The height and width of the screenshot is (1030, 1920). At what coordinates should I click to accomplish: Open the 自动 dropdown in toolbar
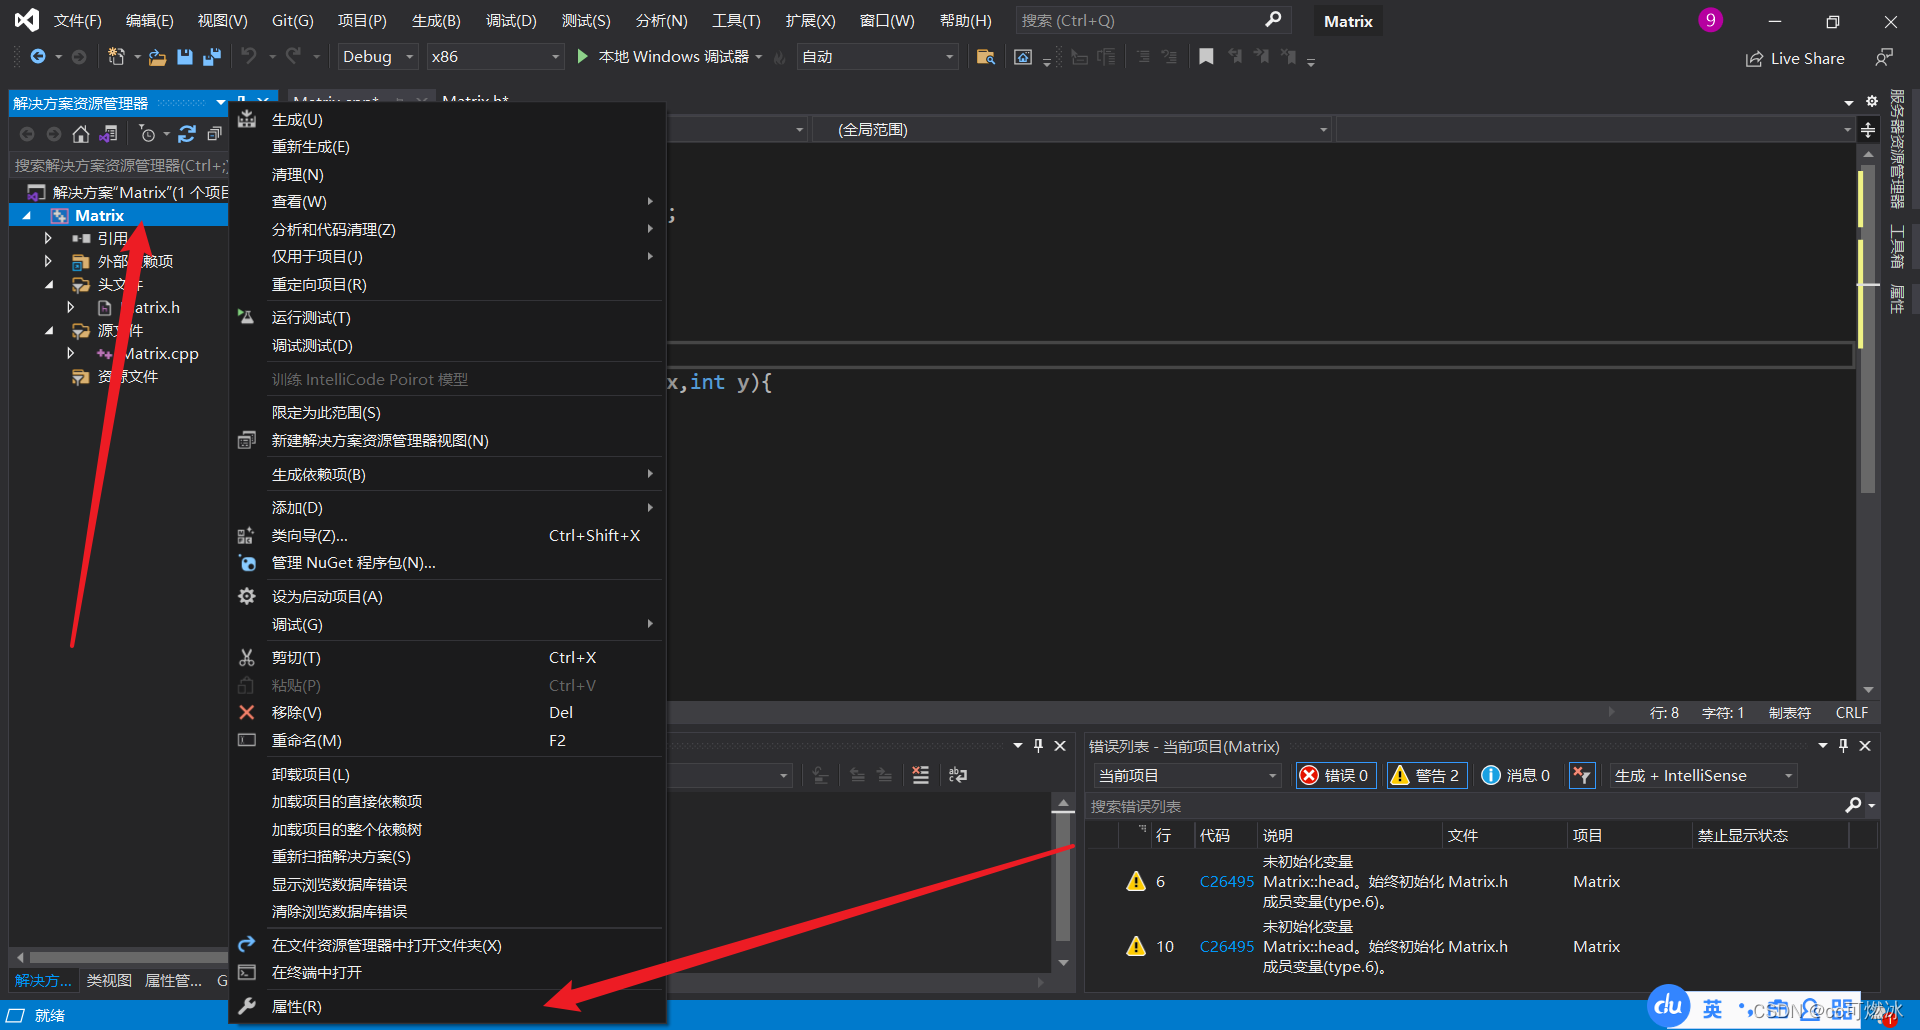pyautogui.click(x=877, y=57)
